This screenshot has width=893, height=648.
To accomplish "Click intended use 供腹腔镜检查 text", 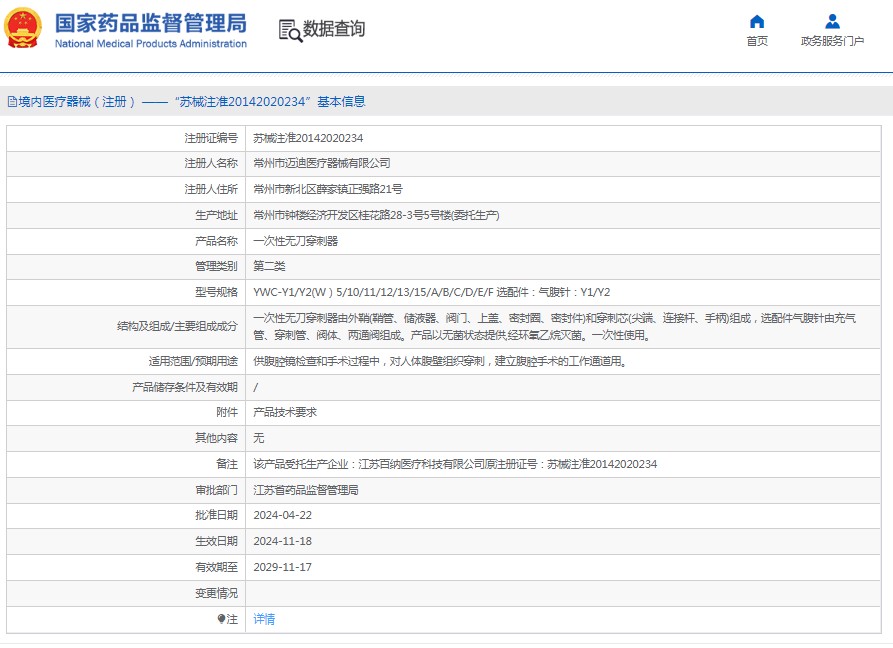I will tap(440, 361).
